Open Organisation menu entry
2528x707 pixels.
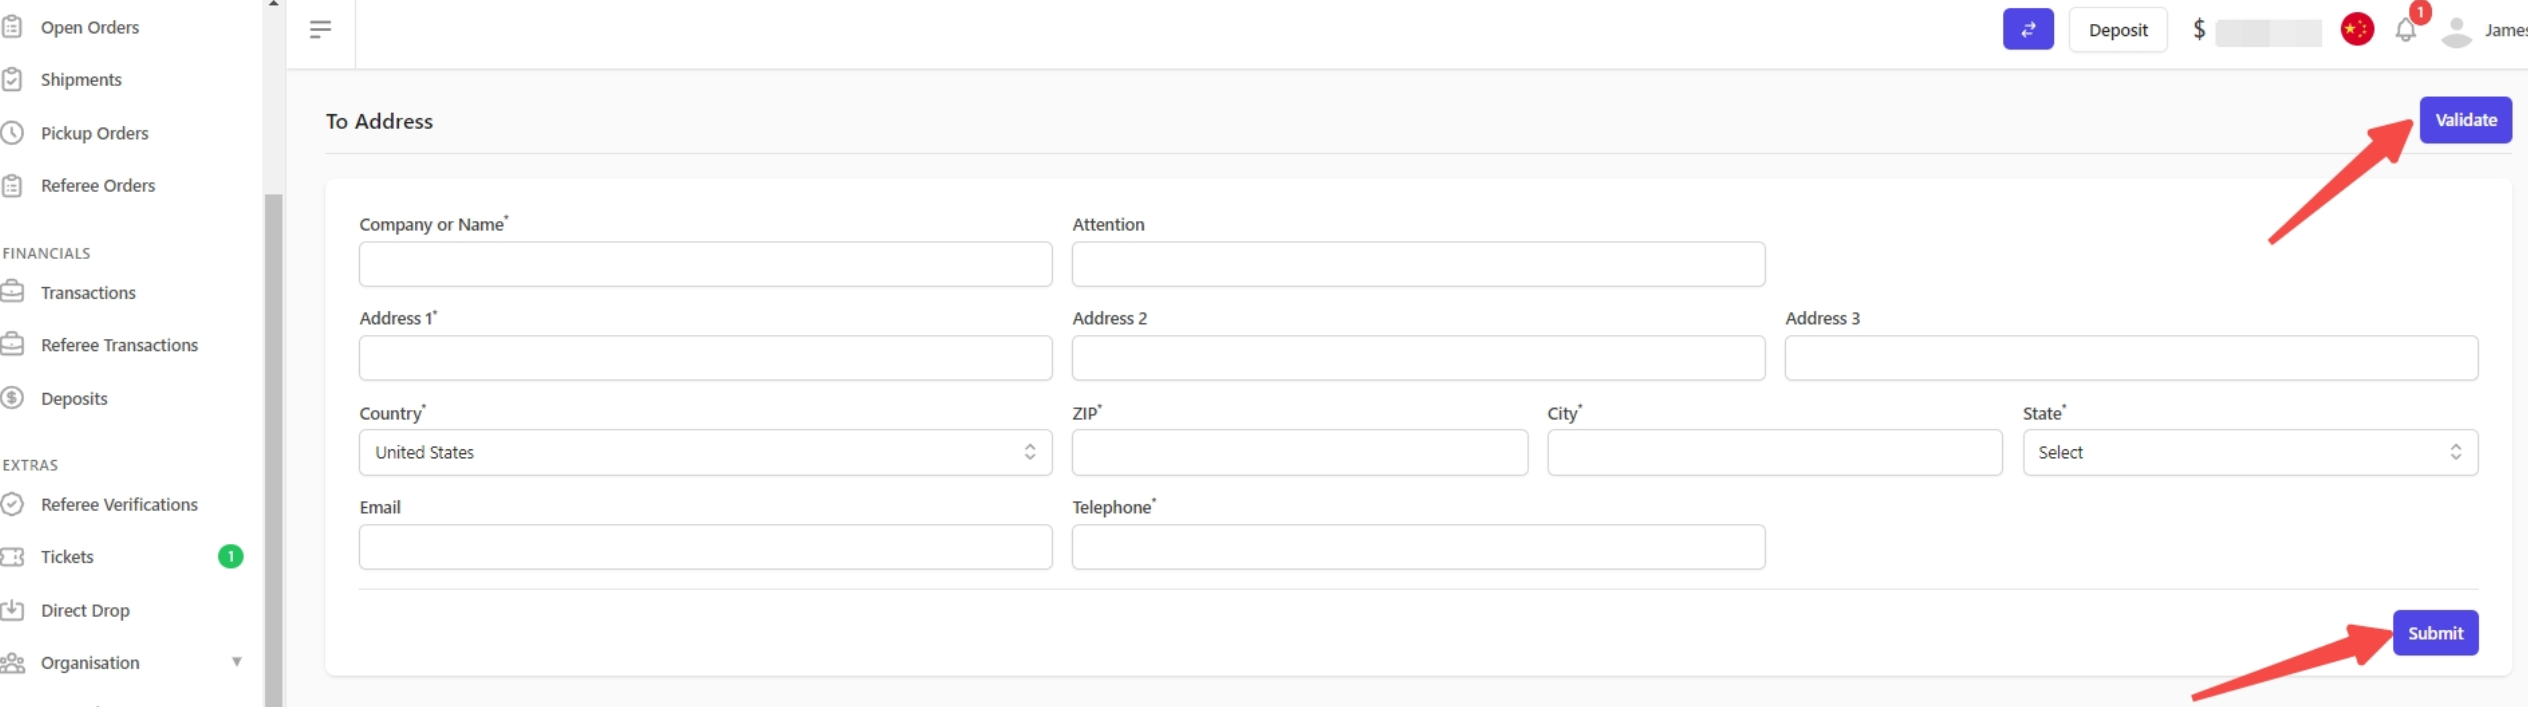tap(90, 662)
